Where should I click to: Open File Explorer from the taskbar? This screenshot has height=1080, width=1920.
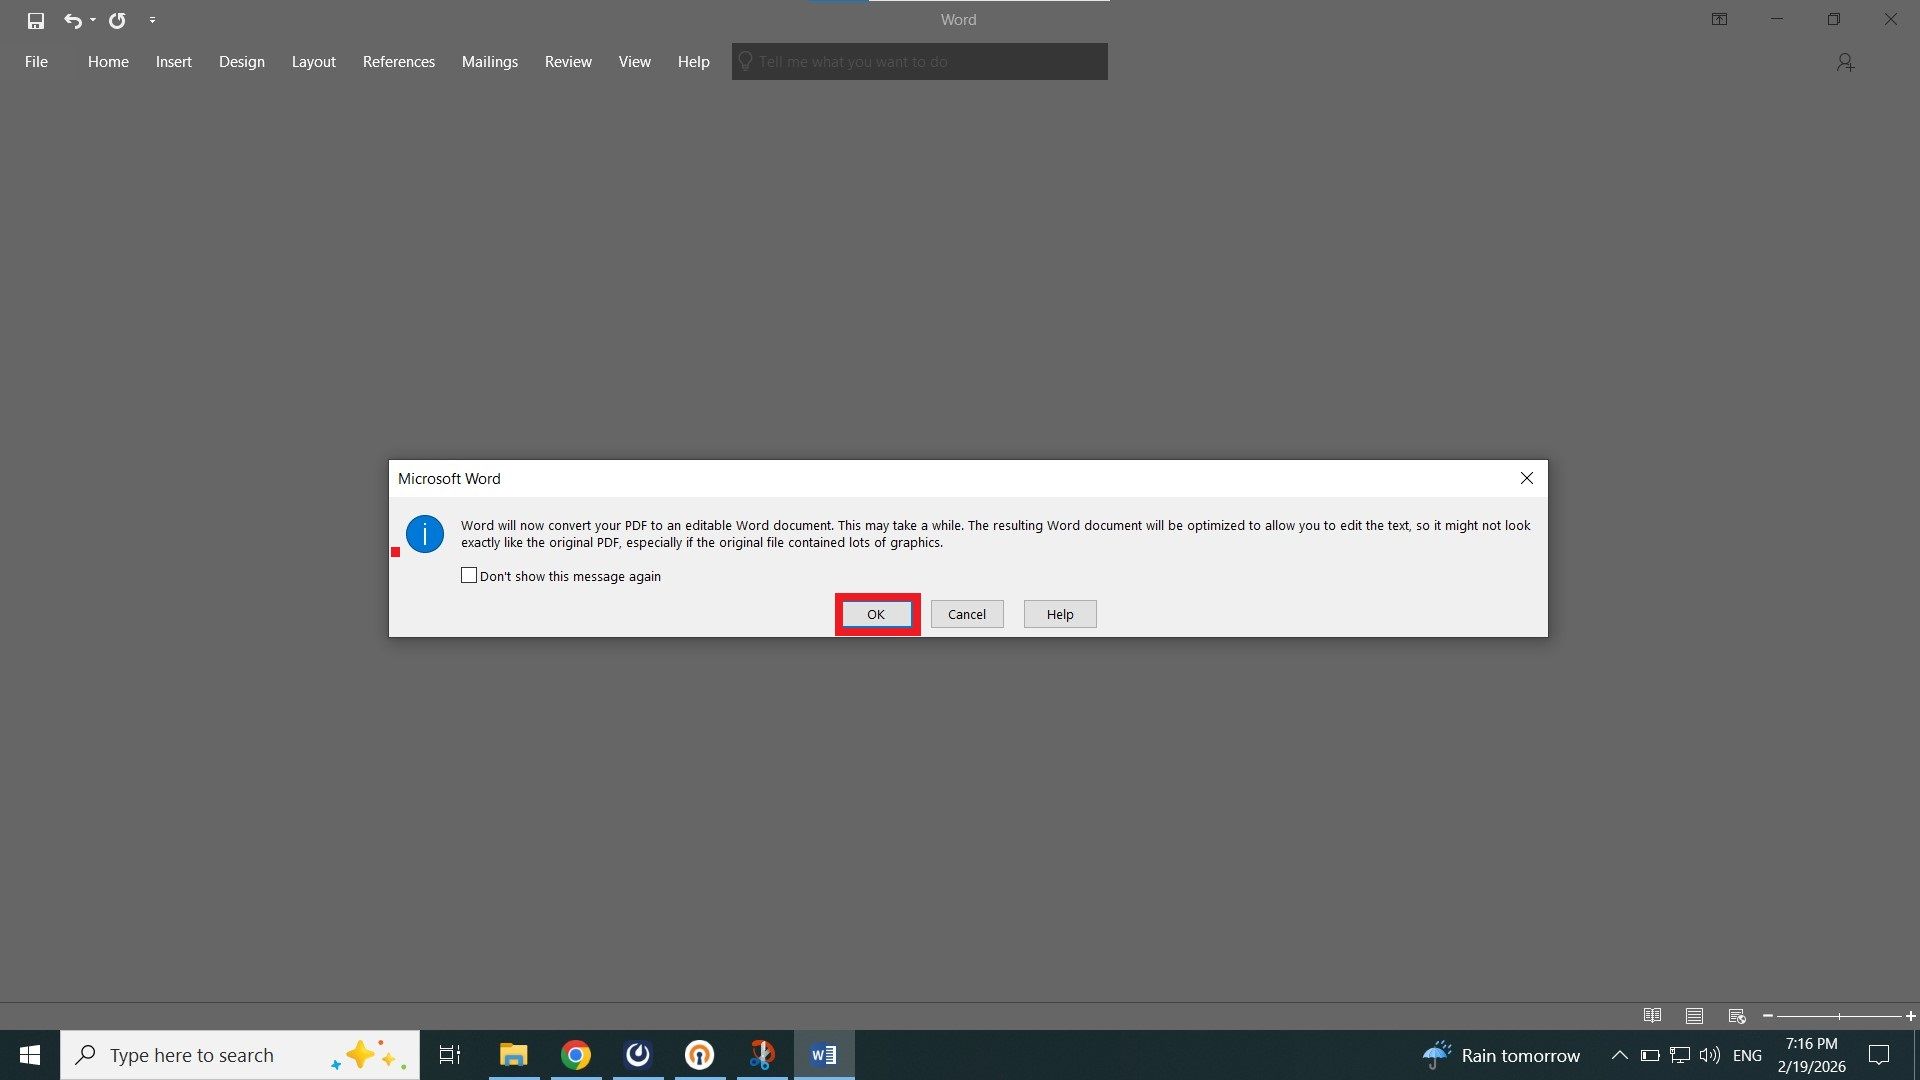pyautogui.click(x=513, y=1055)
